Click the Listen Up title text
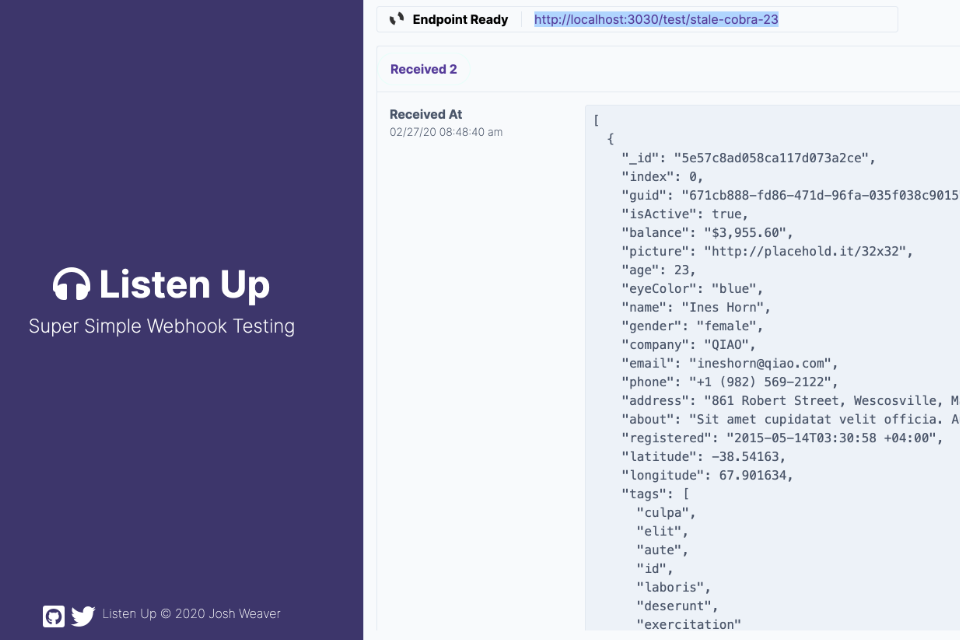The image size is (960, 640). click(x=184, y=285)
